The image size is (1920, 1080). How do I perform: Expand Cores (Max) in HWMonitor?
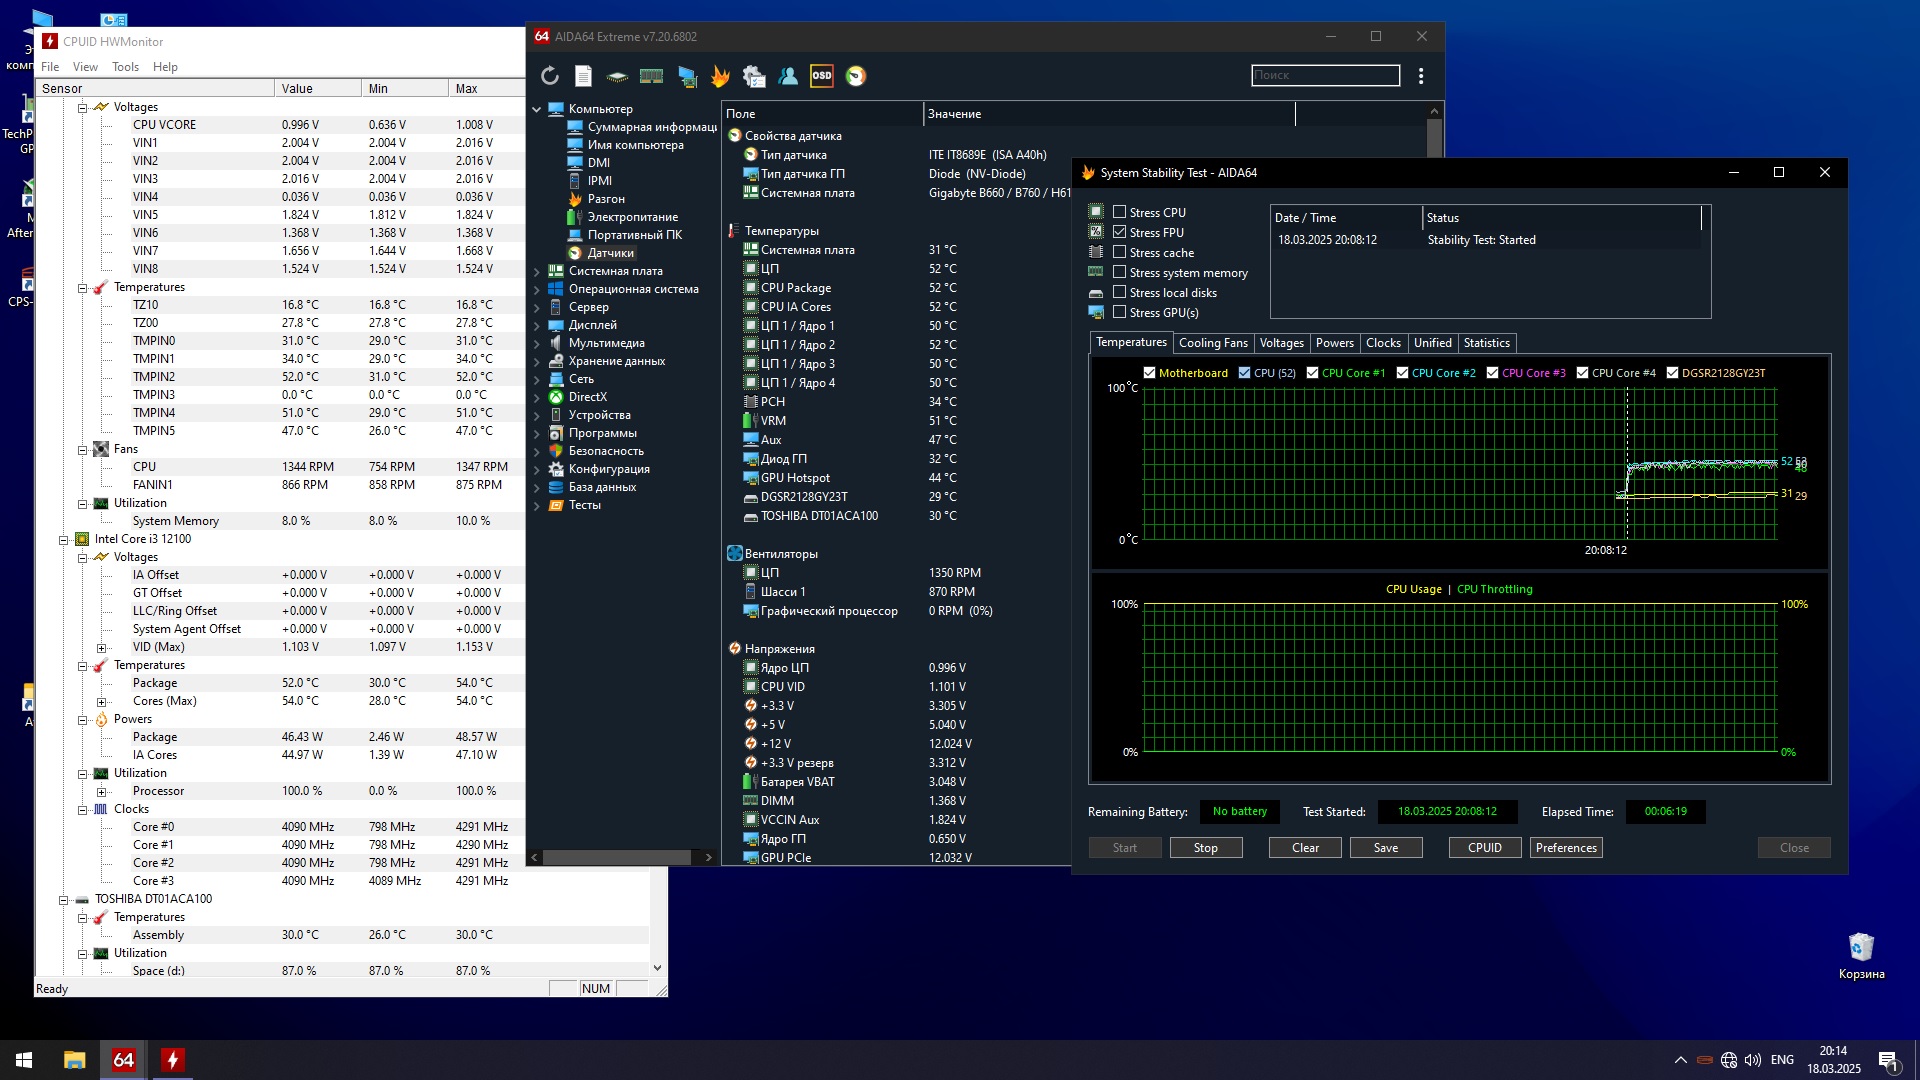tap(101, 701)
